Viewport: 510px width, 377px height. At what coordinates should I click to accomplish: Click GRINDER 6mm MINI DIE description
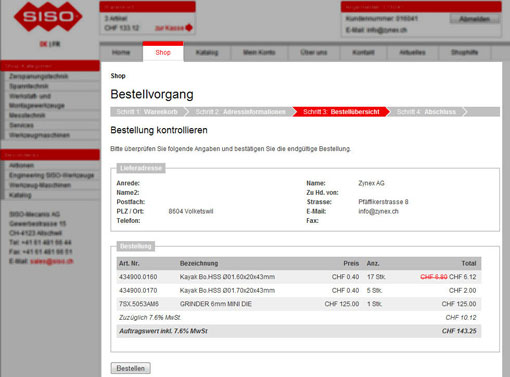(x=216, y=304)
